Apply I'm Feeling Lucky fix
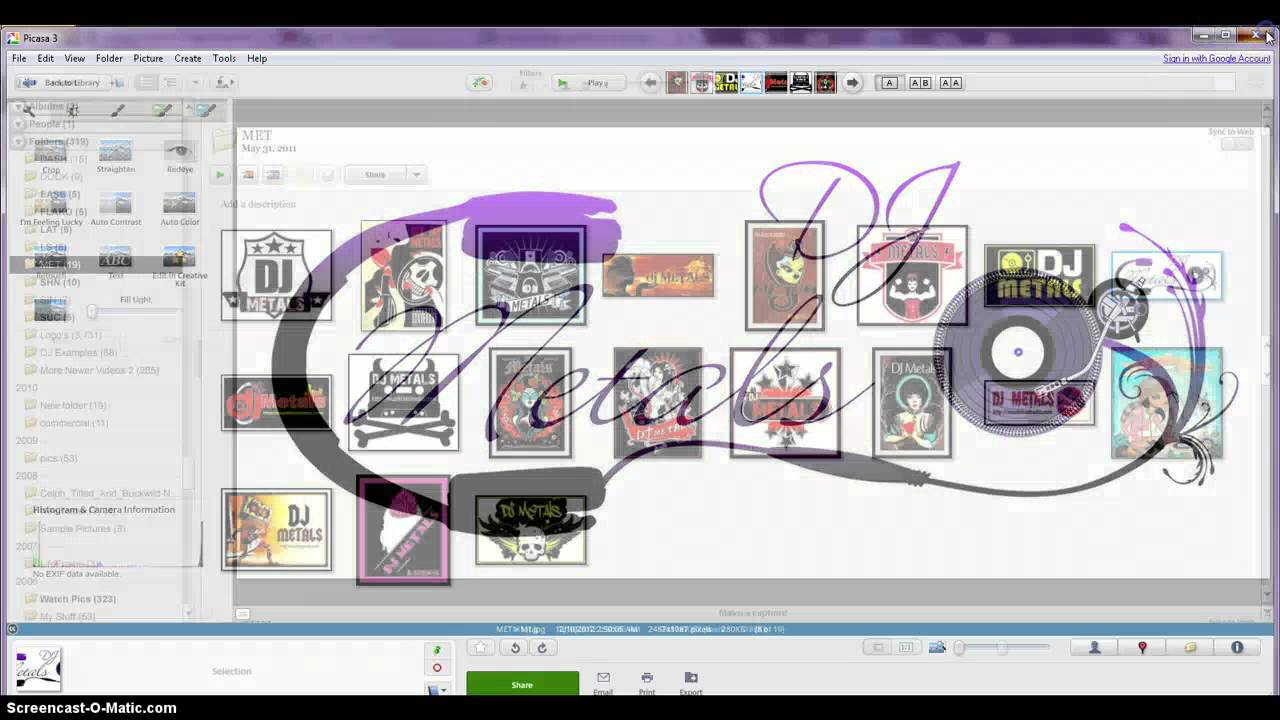 pos(51,209)
